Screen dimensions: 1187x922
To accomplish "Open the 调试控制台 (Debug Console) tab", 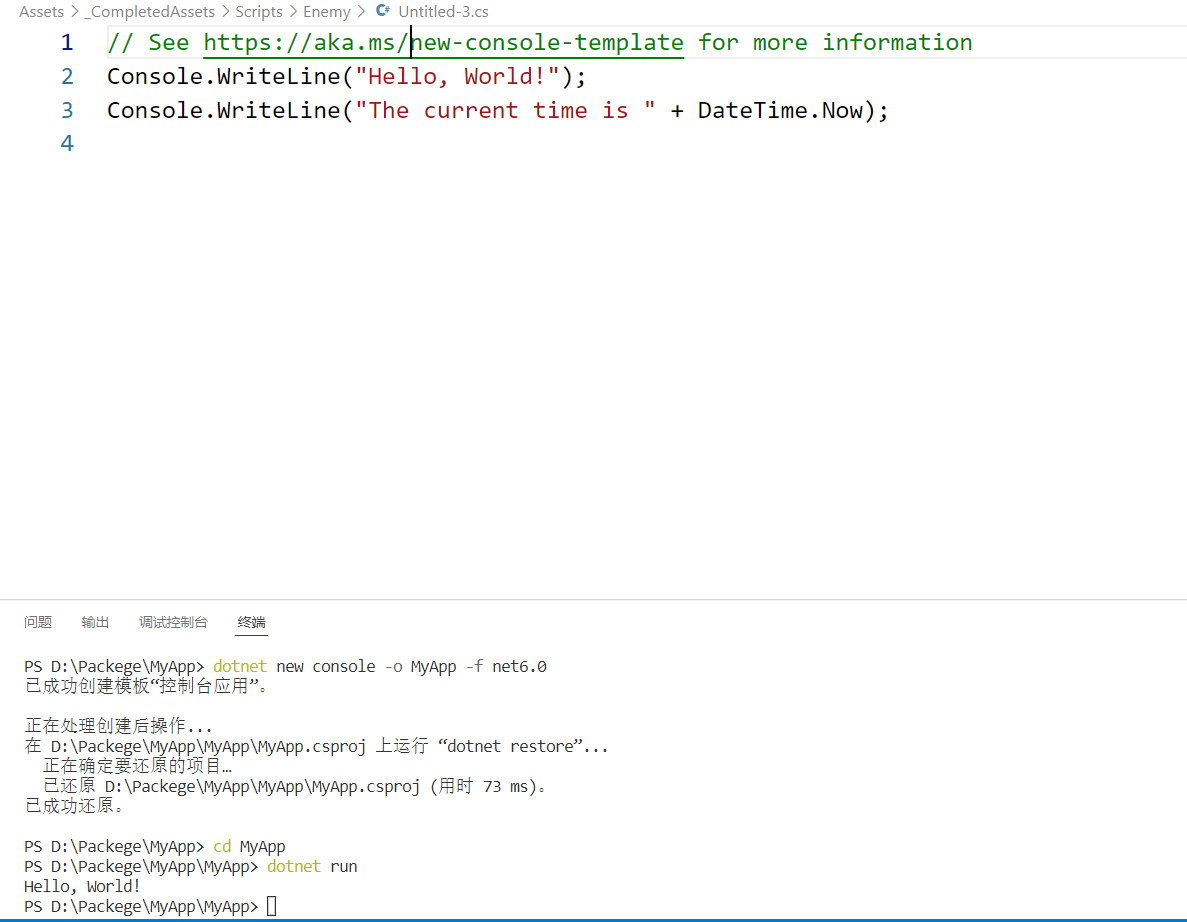I will tap(173, 622).
